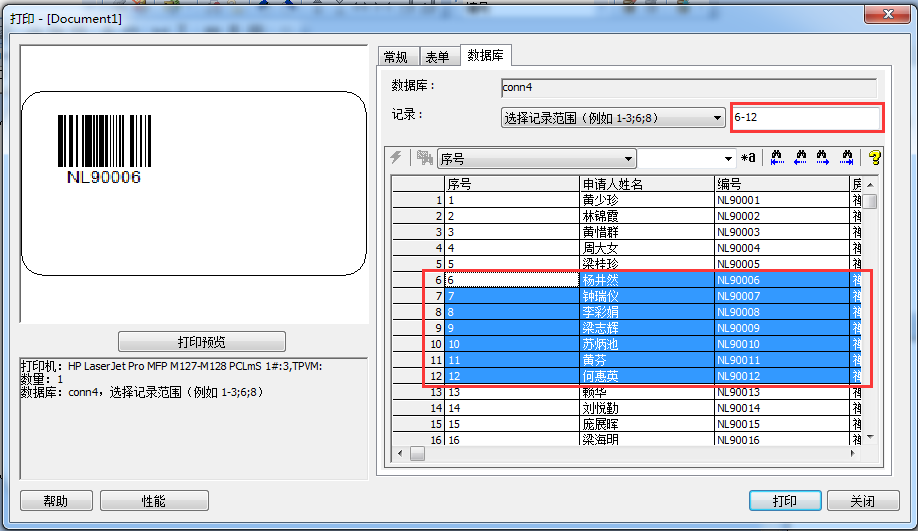
Task: Click row header number 8
Action: pyautogui.click(x=418, y=312)
